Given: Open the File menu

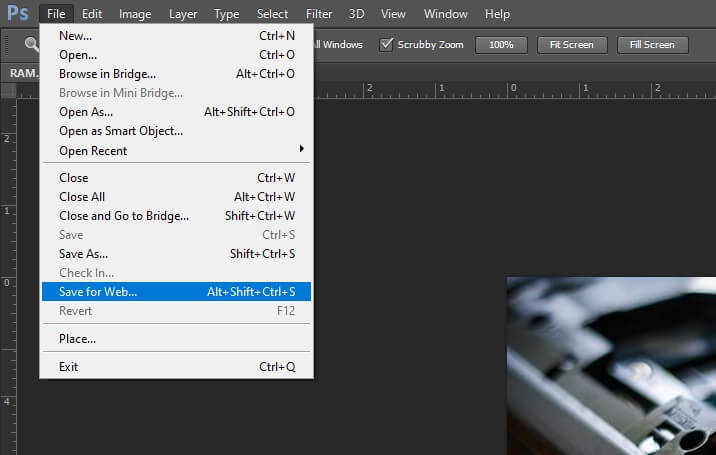Looking at the screenshot, I should point(56,14).
